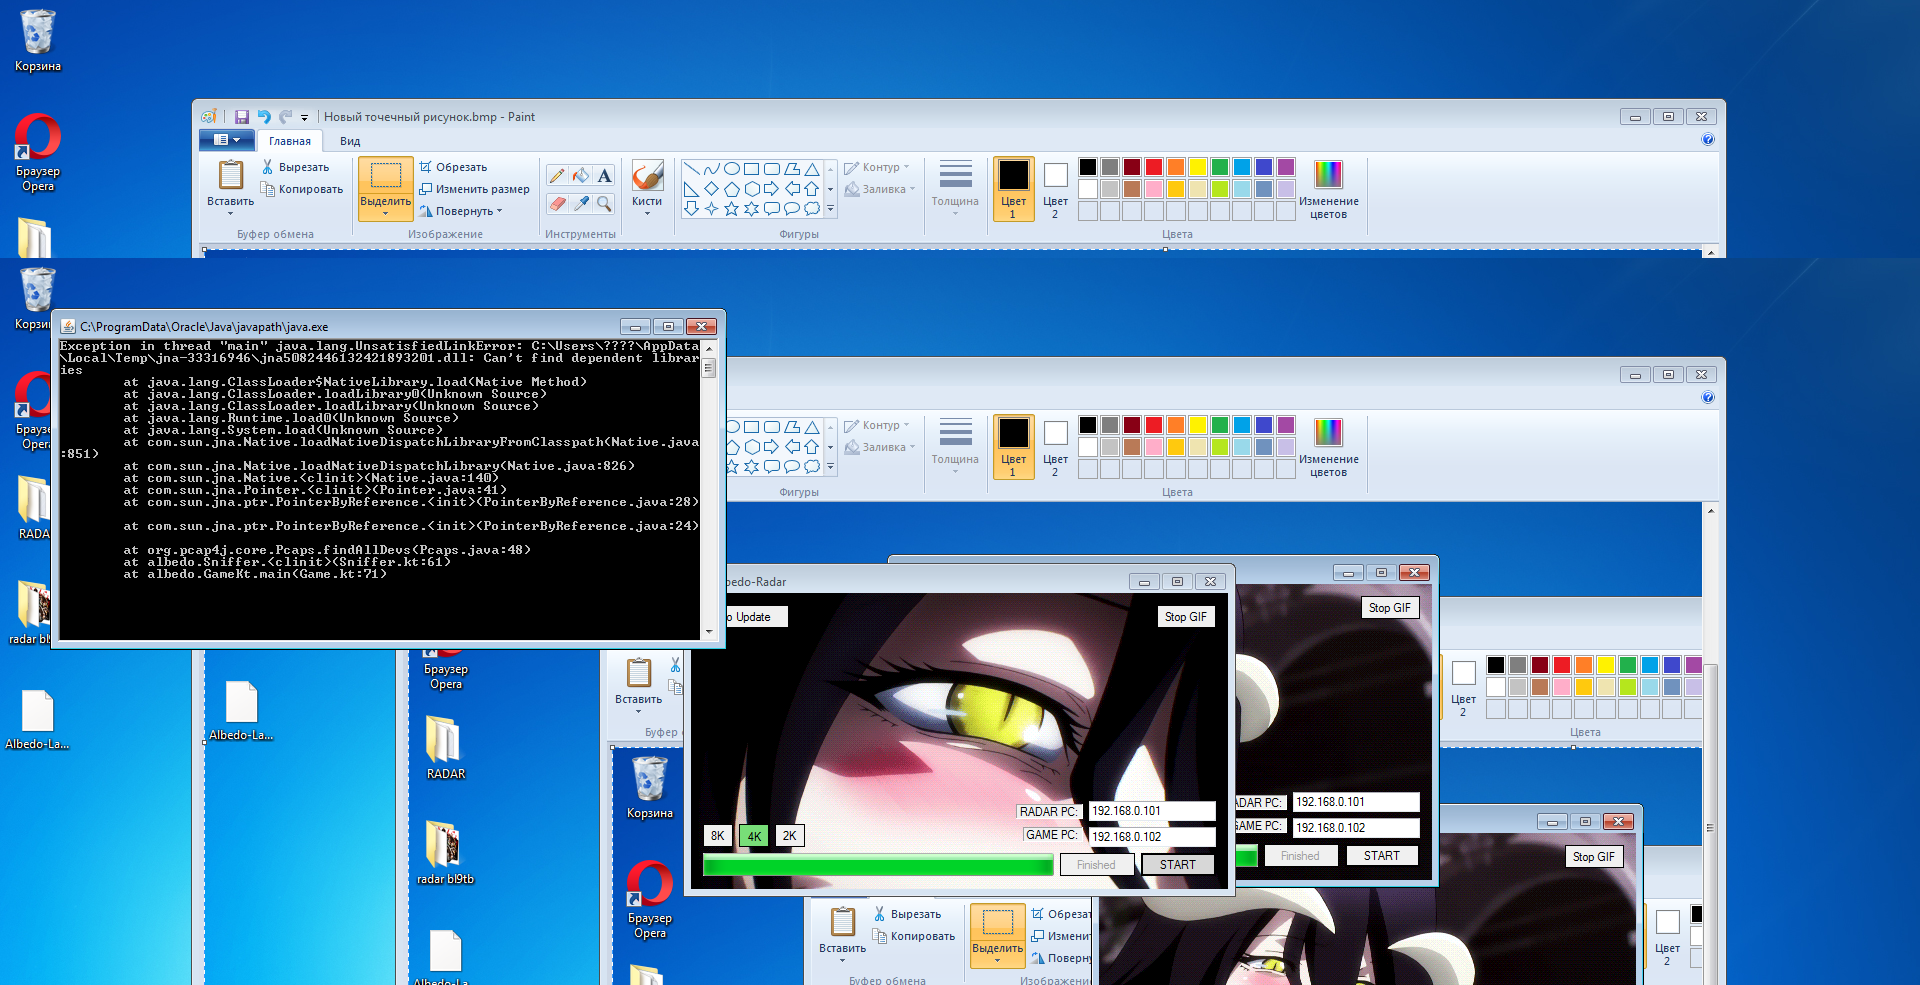Image resolution: width=1920 pixels, height=985 pixels.
Task: Click Stop GIF in the front Albedo-Radar window
Action: 1186,617
